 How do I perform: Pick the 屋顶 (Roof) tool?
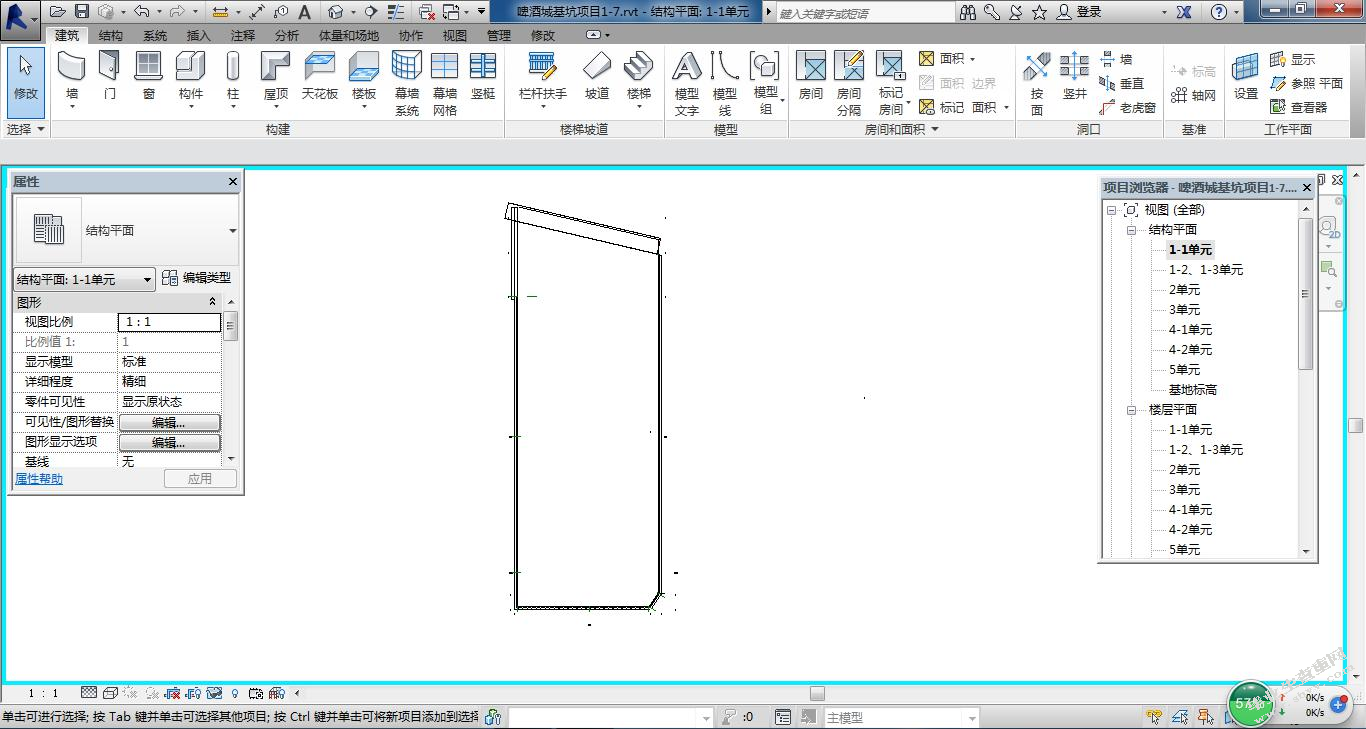(275, 78)
